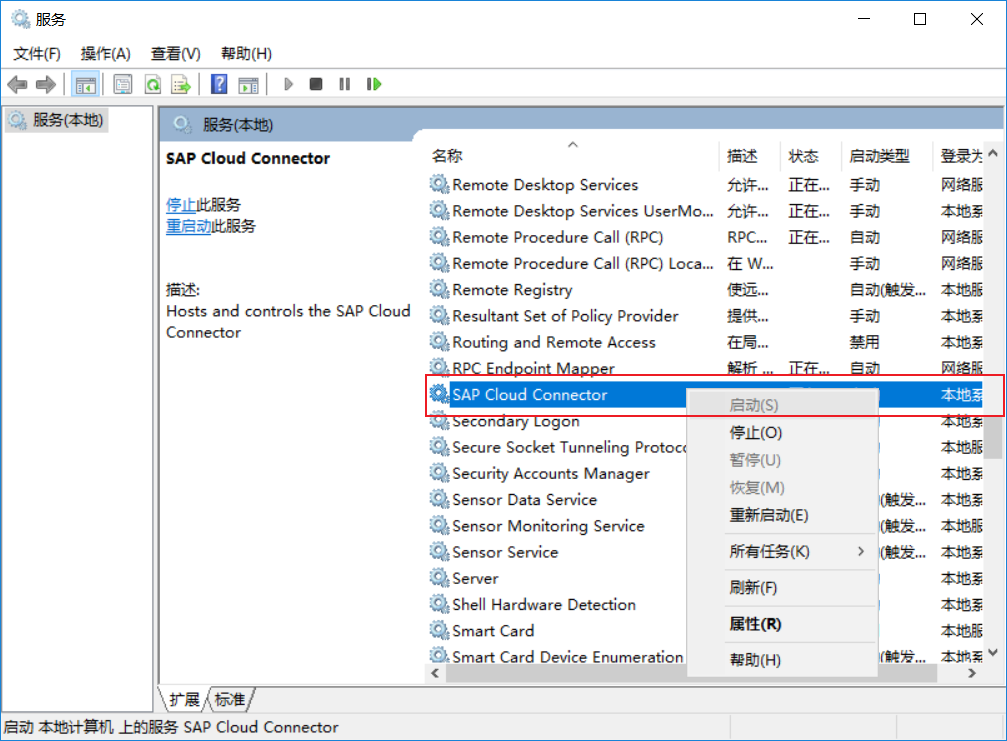
Task: Click gear icon beside Remote Desktop Services
Action: coord(439,185)
